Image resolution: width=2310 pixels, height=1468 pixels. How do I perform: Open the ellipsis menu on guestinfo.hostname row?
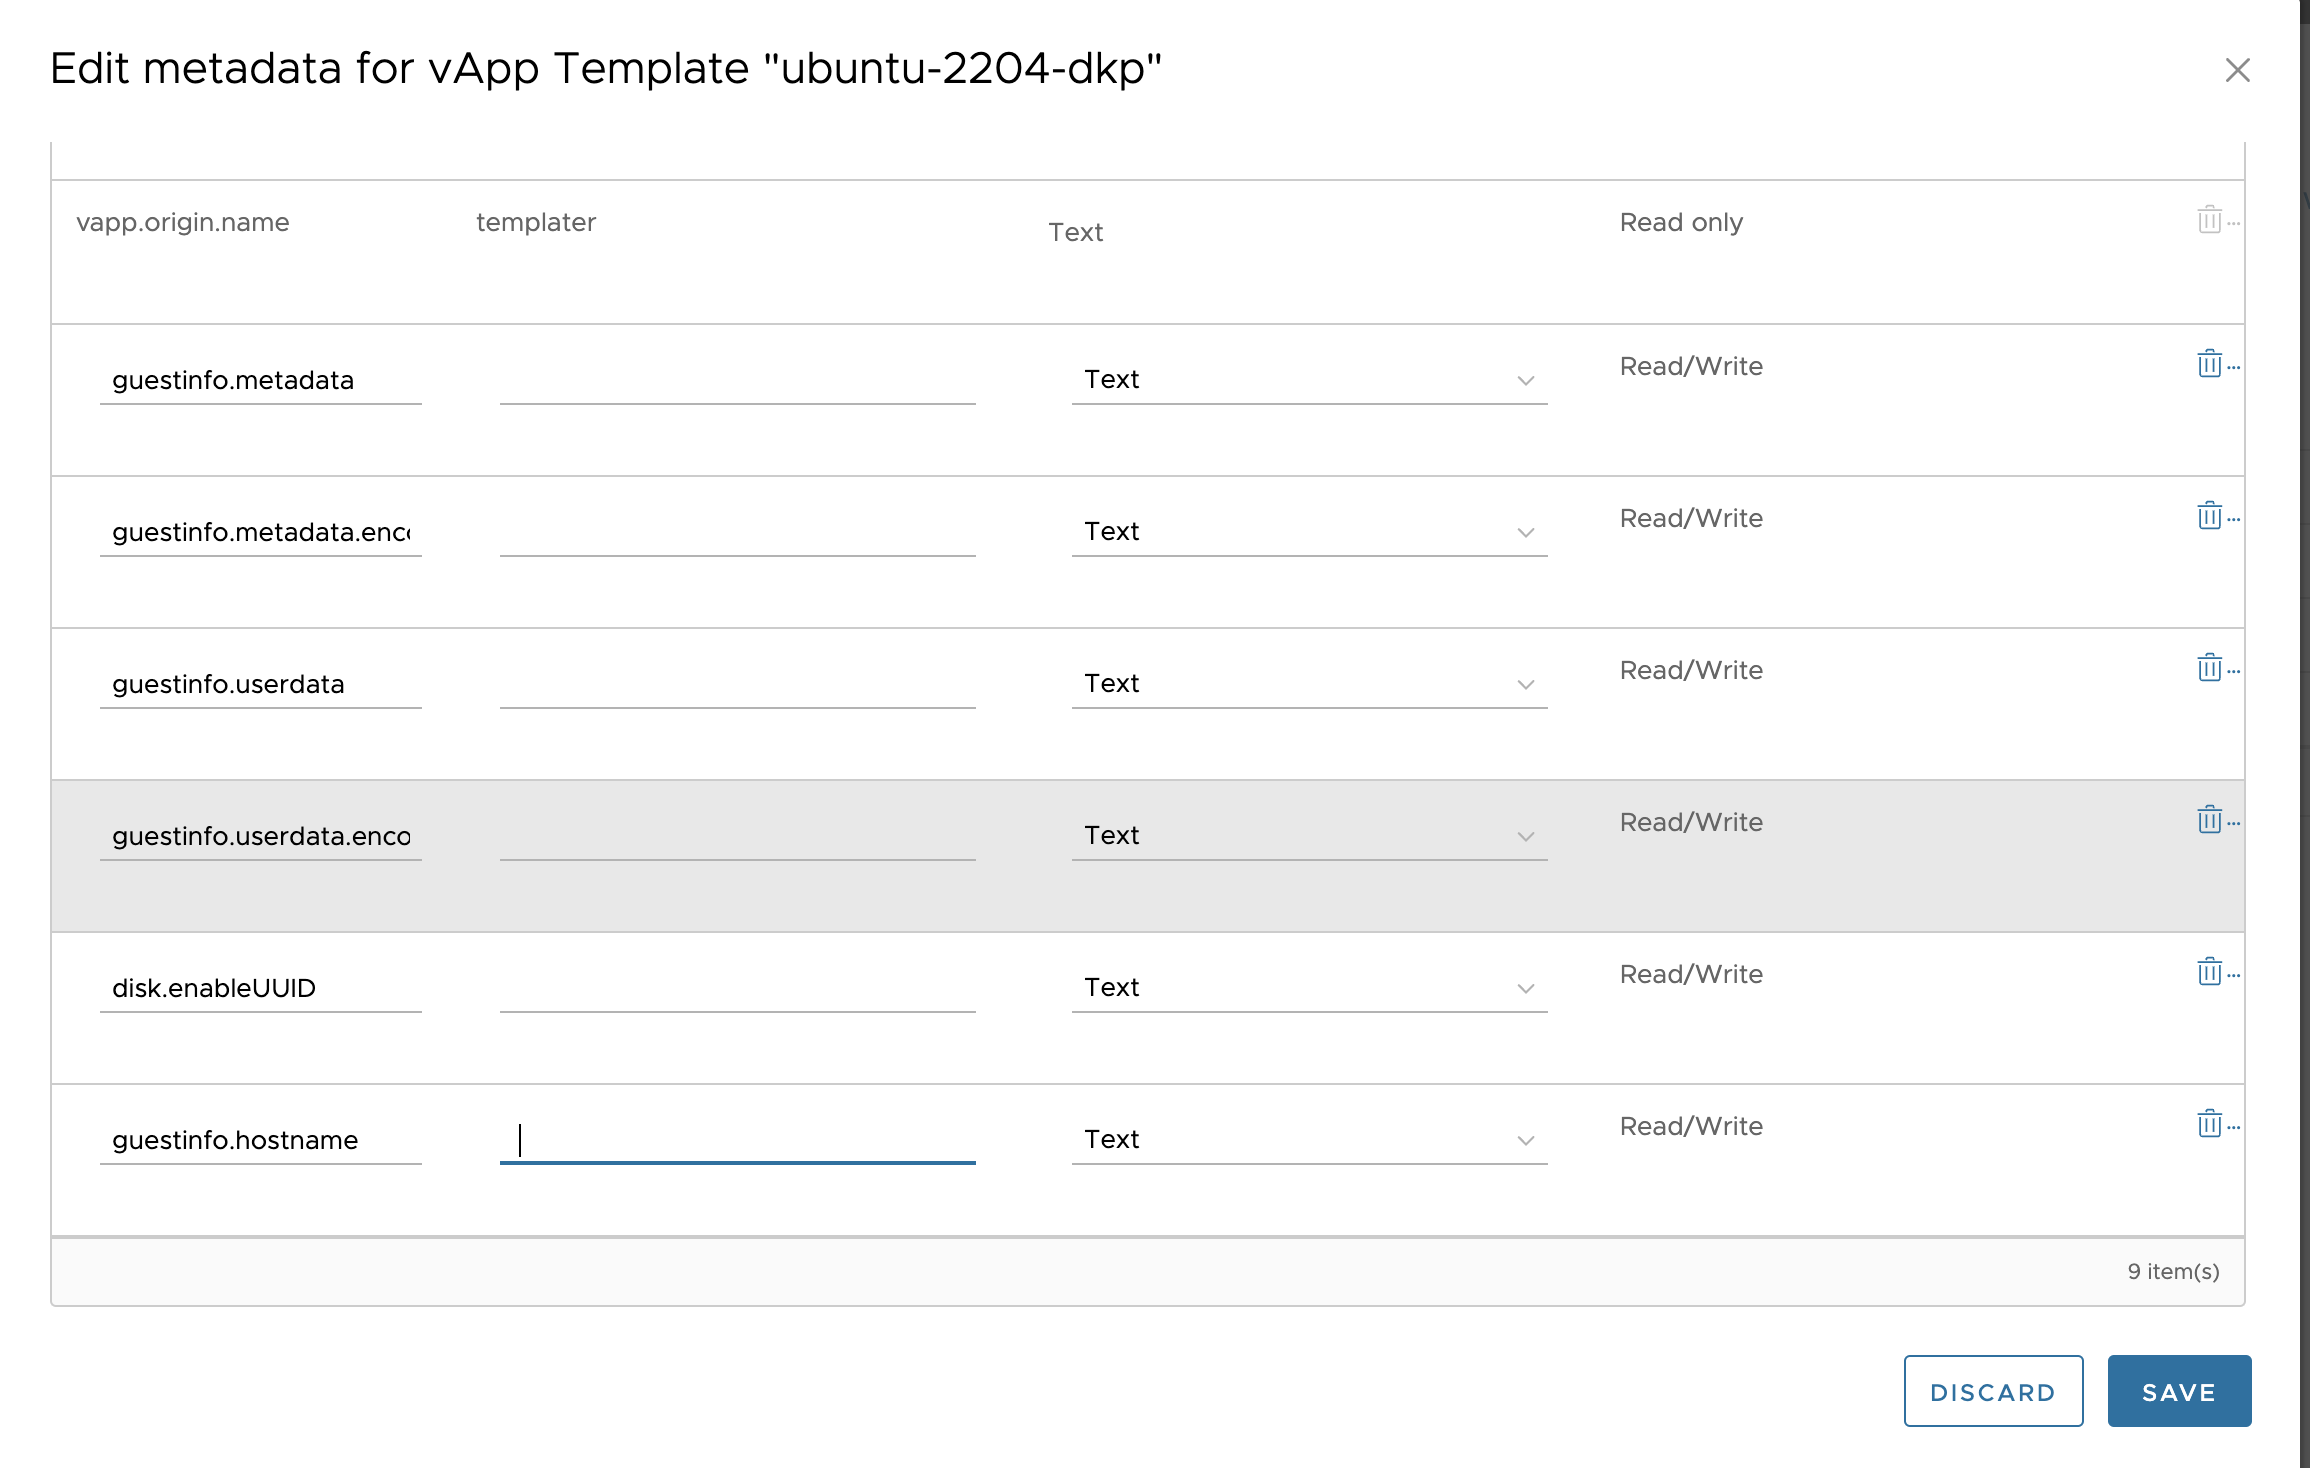point(2233,1126)
